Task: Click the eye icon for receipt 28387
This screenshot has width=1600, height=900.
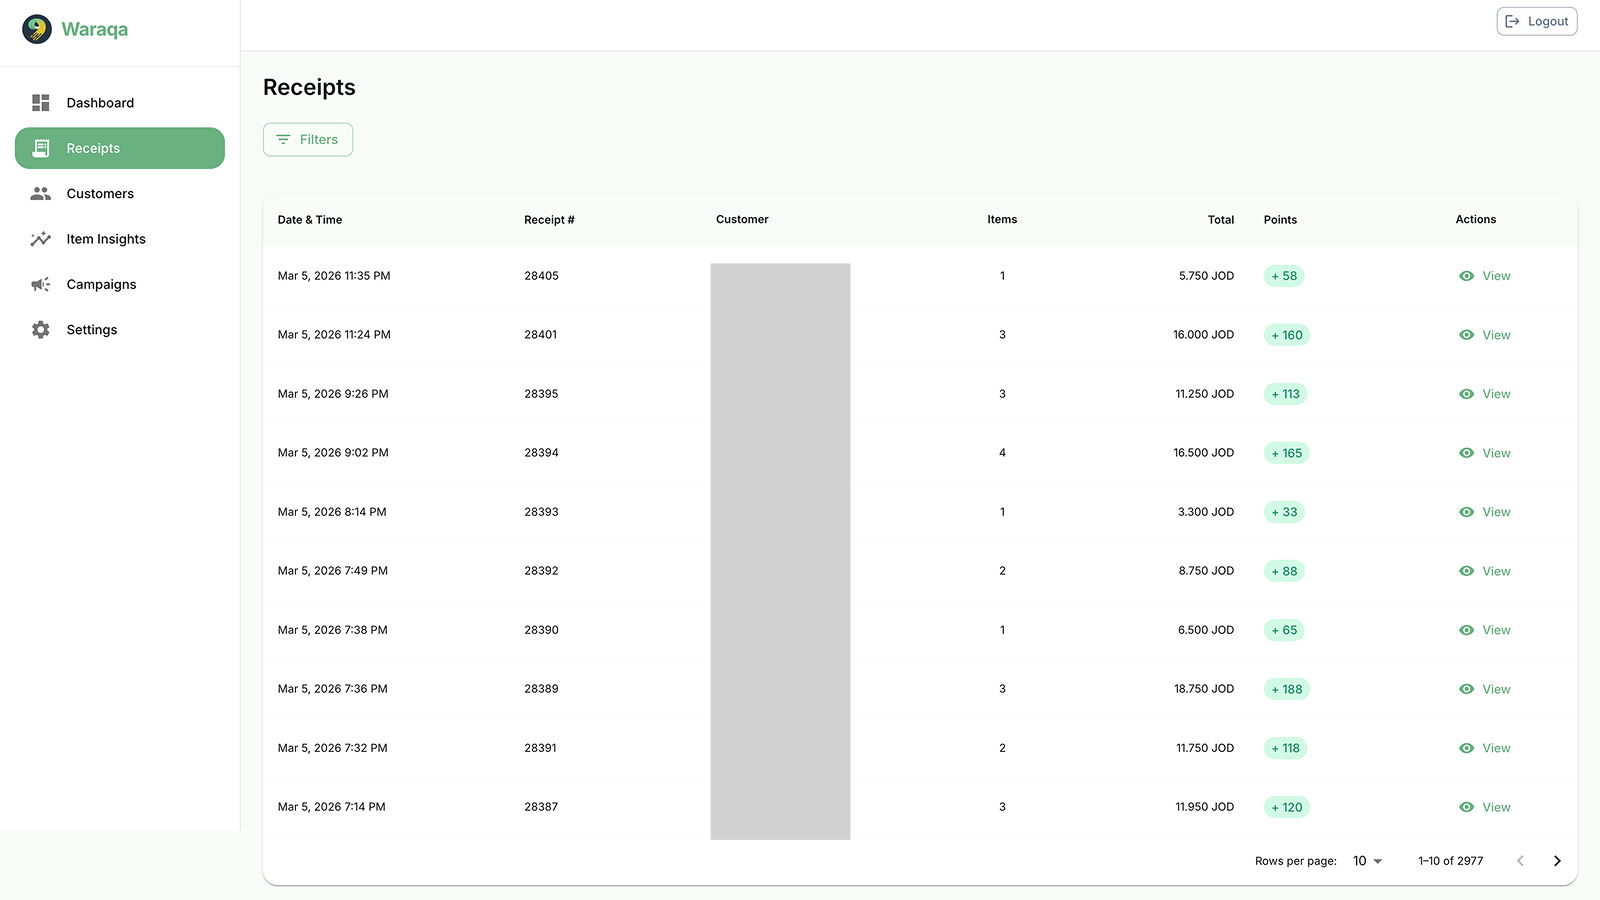Action: point(1466,807)
